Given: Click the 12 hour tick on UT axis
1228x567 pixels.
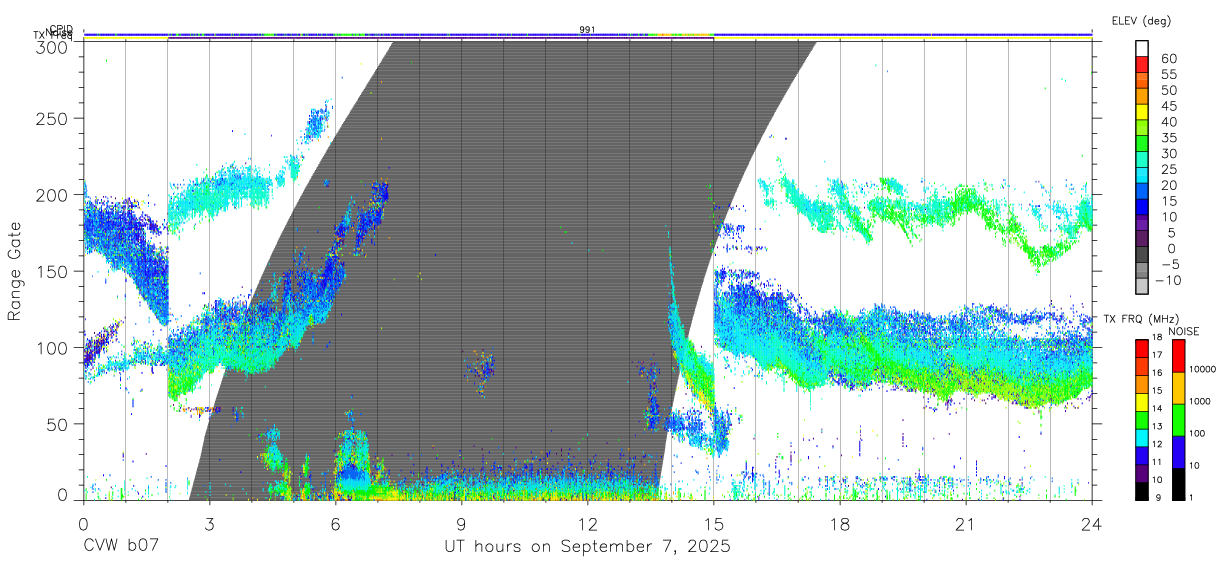Looking at the screenshot, I should coord(587,524).
